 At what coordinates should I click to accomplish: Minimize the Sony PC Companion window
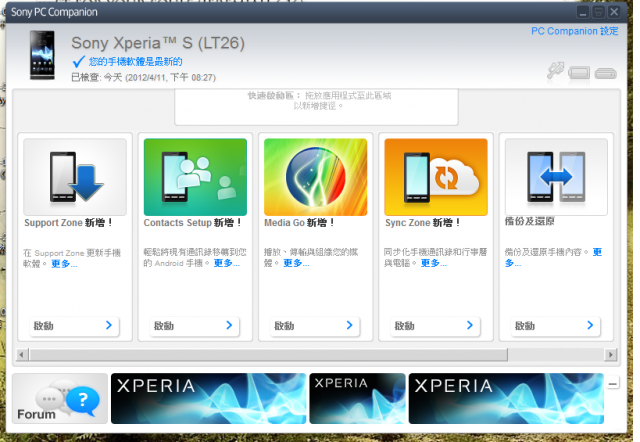pyautogui.click(x=583, y=12)
